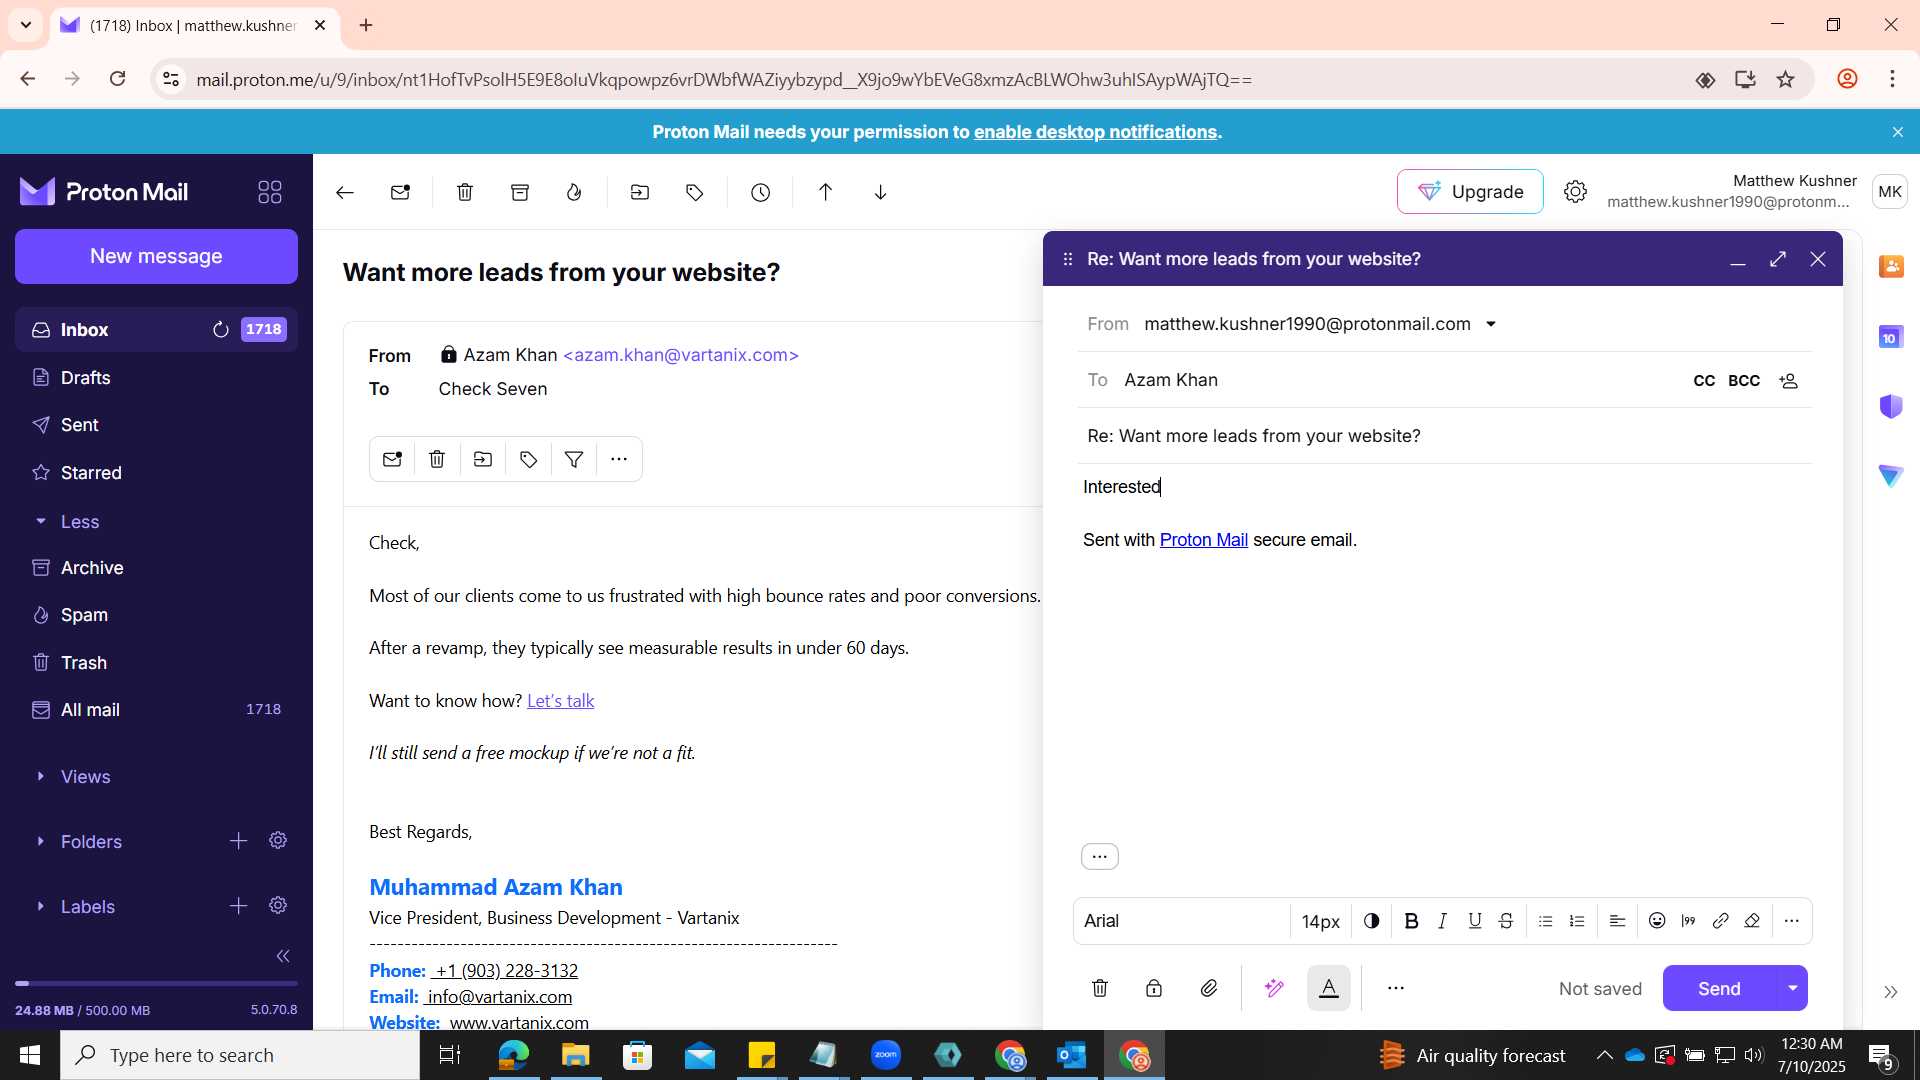Go to next conversation down arrow

point(880,192)
